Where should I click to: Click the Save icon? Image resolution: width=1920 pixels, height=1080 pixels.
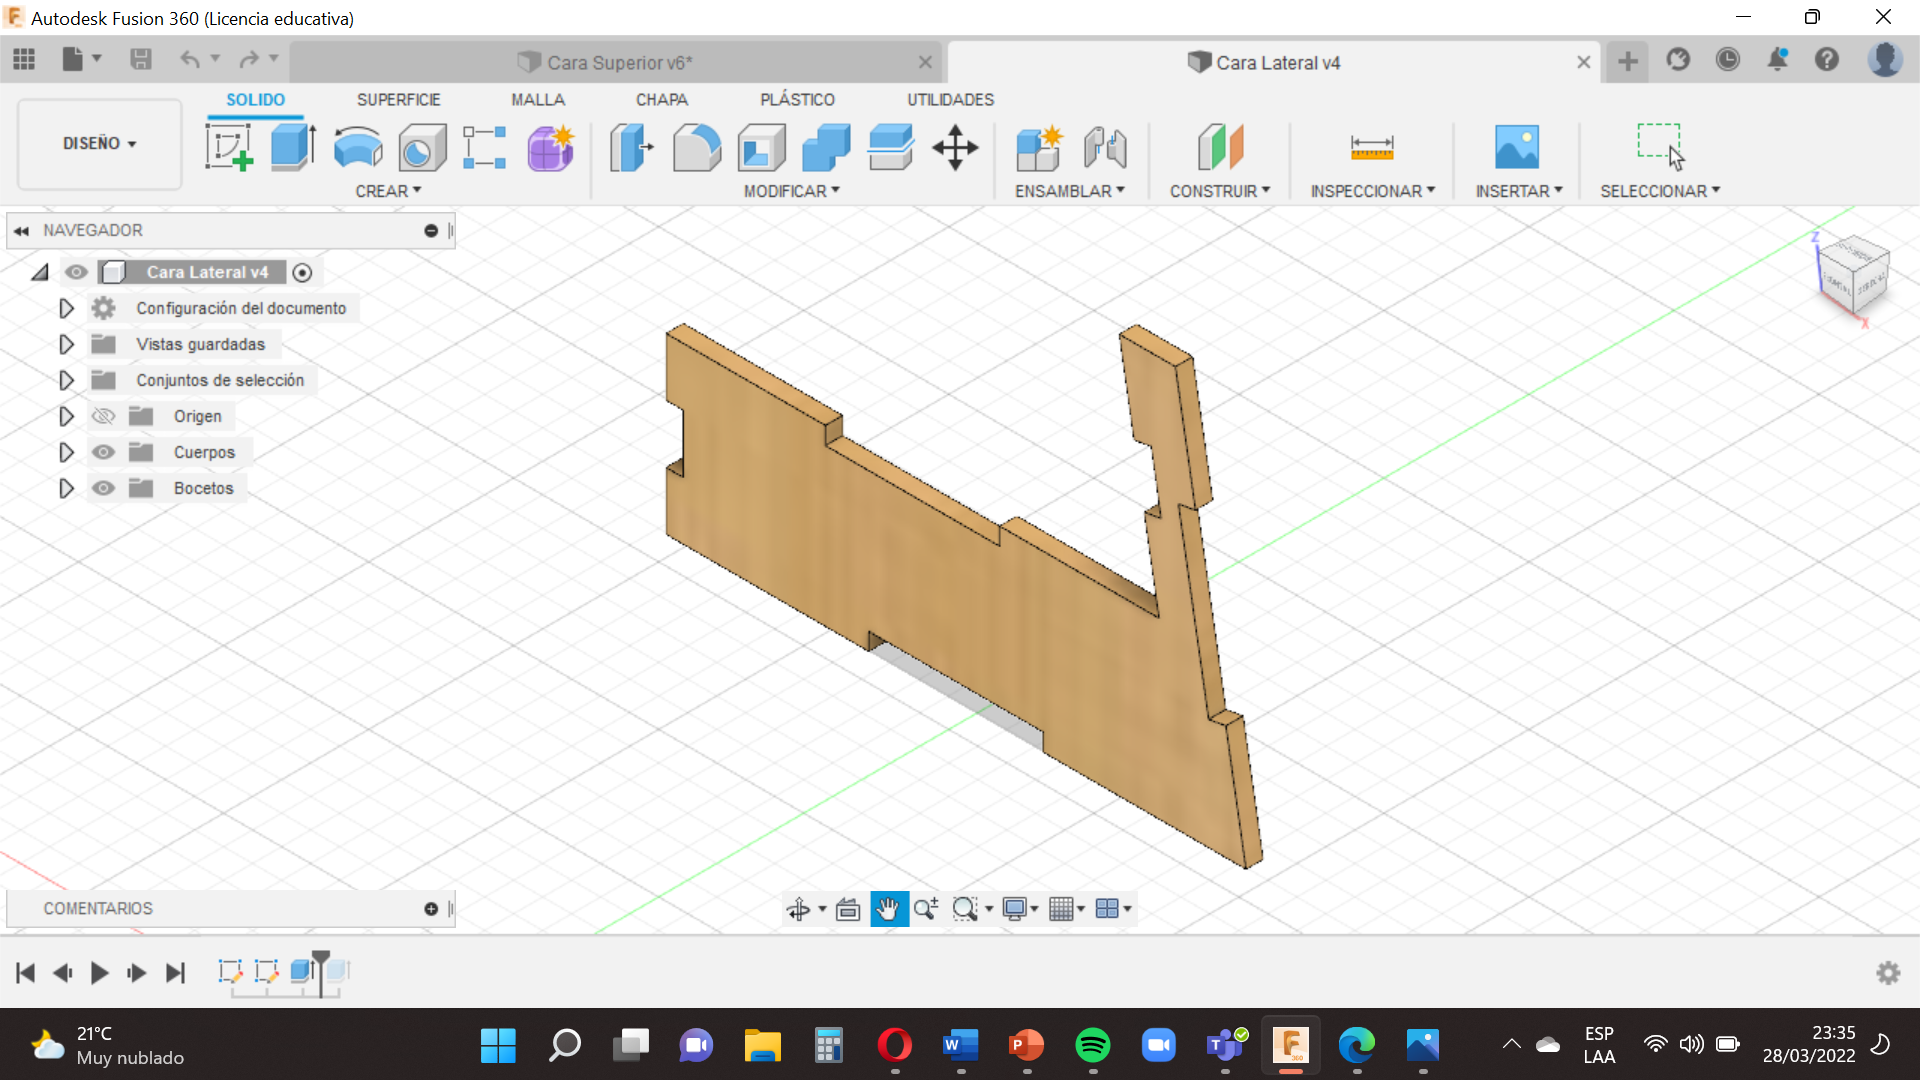click(x=141, y=60)
